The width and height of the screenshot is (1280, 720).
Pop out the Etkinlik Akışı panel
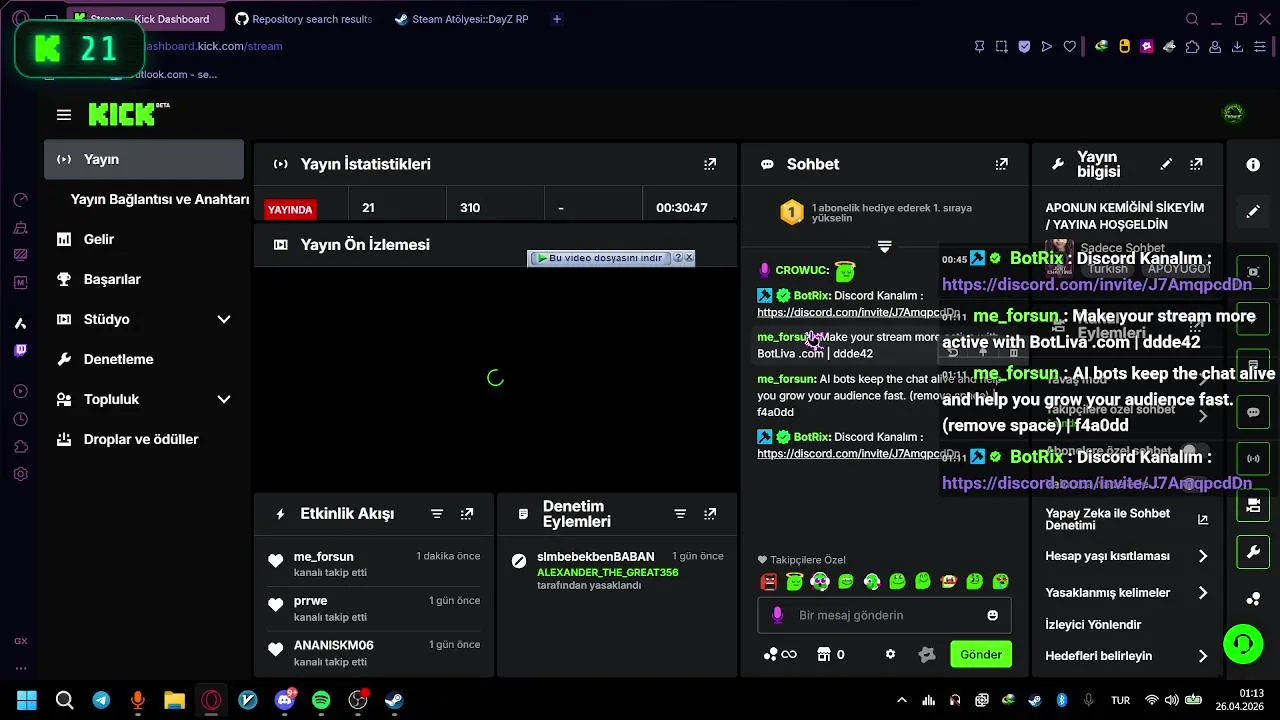467,514
